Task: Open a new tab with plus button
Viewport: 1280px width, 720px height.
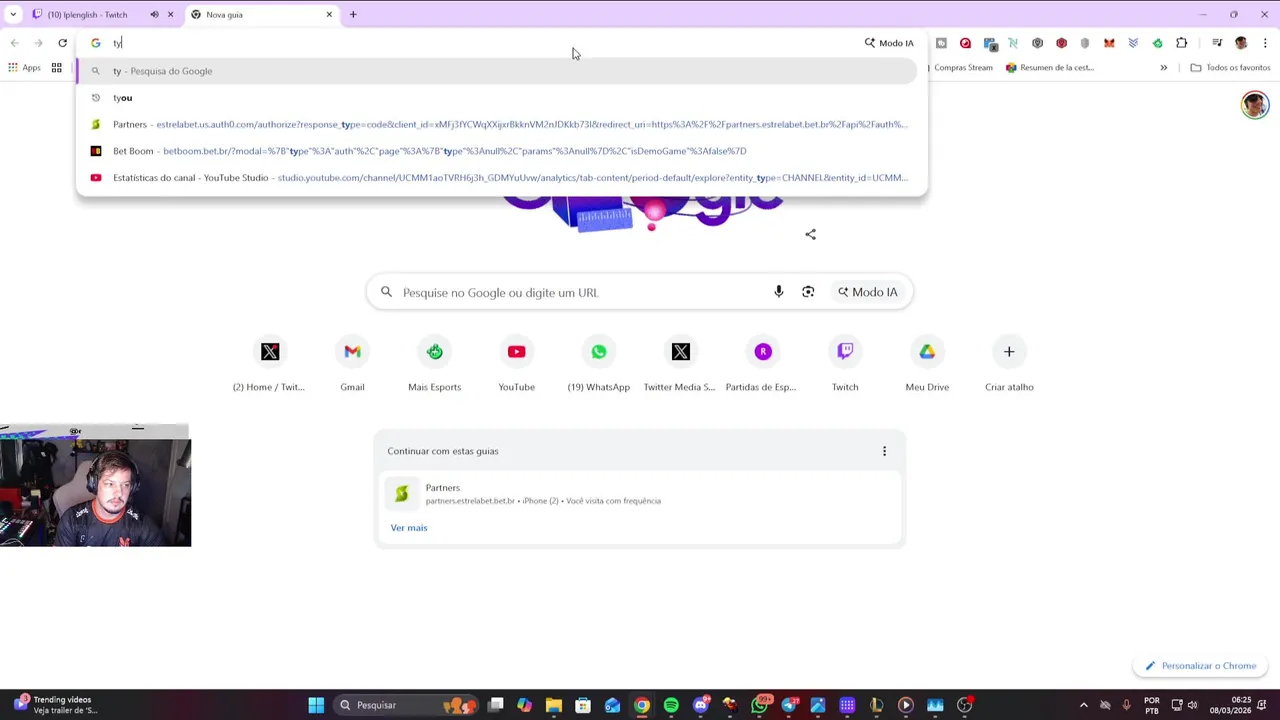Action: (x=353, y=15)
